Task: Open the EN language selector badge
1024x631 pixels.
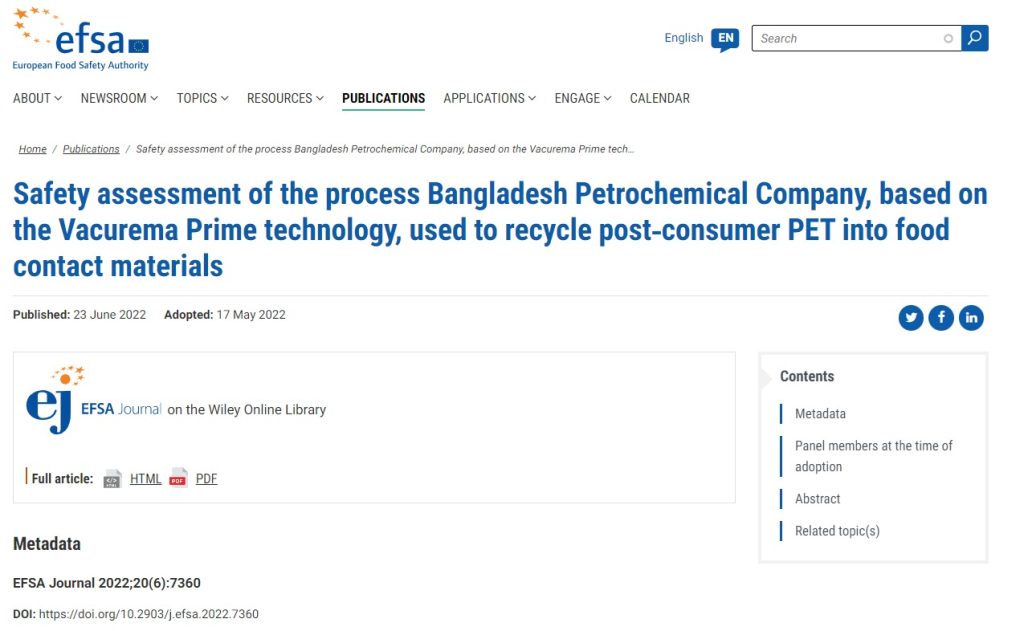Action: click(x=725, y=39)
